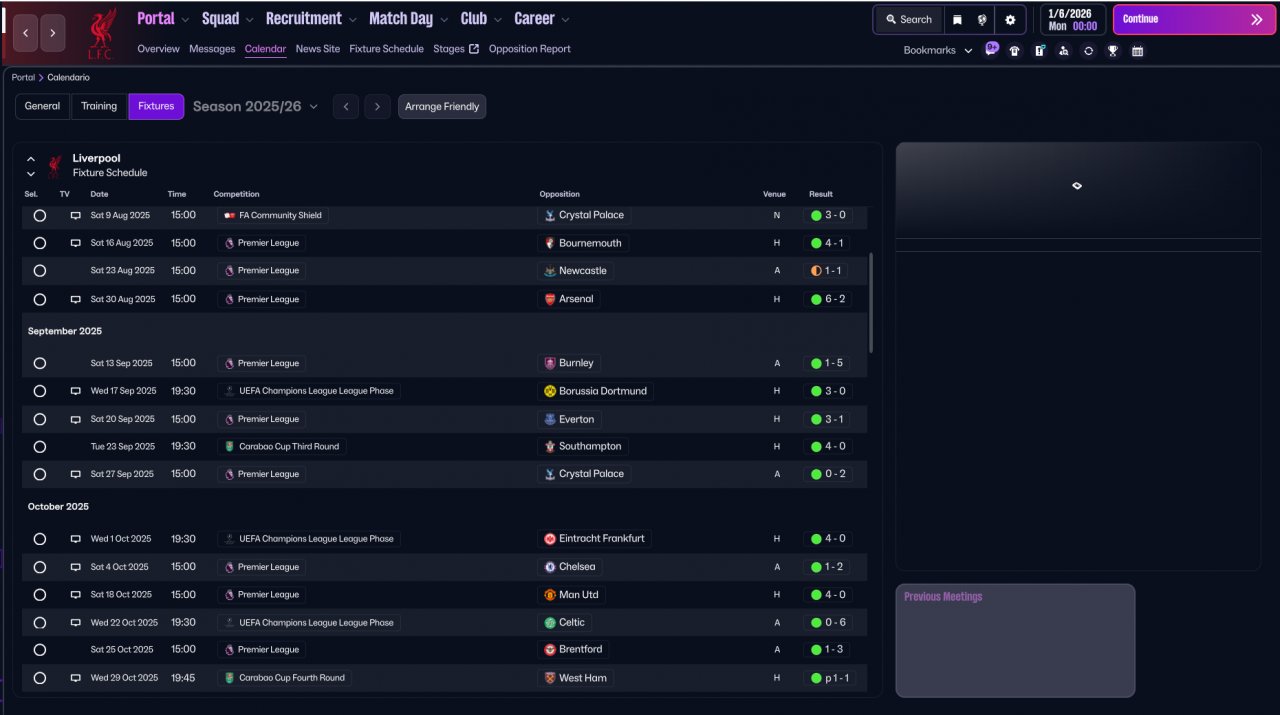The height and width of the screenshot is (715, 1280).
Task: Switch to the Training tab
Action: point(99,106)
